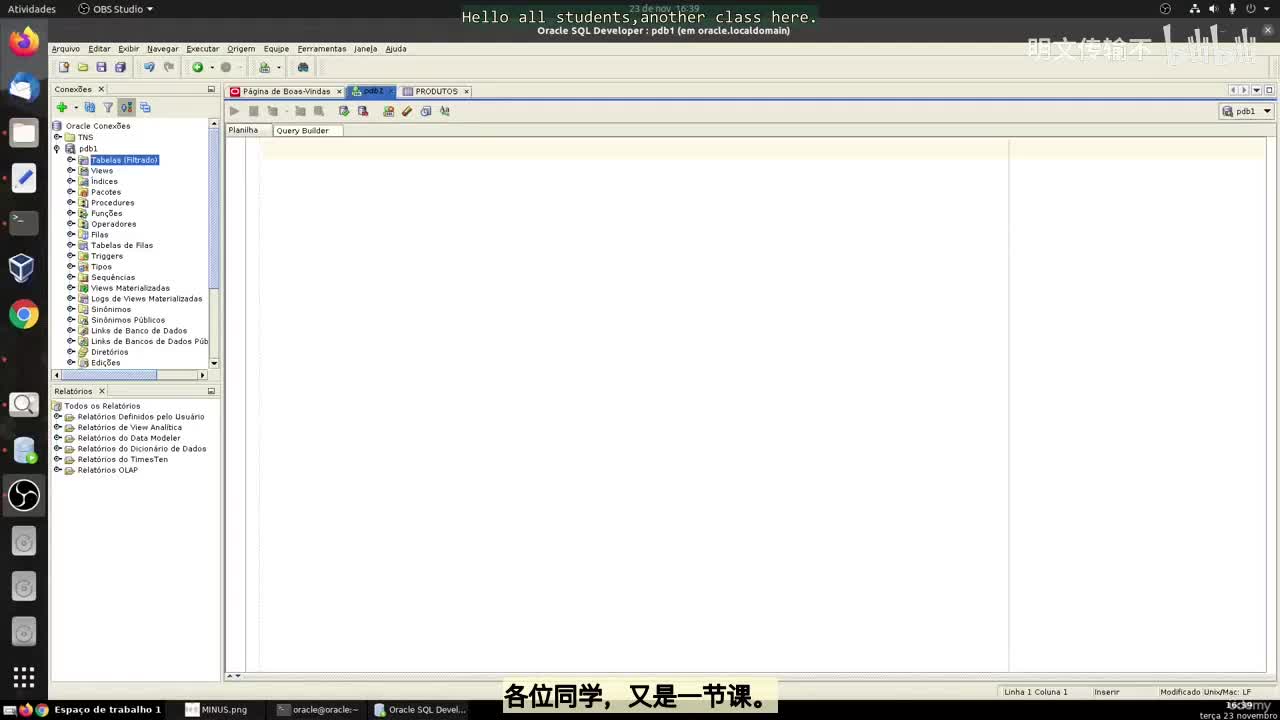
Task: Select Relatórios OLAP in reports tree
Action: [108, 470]
